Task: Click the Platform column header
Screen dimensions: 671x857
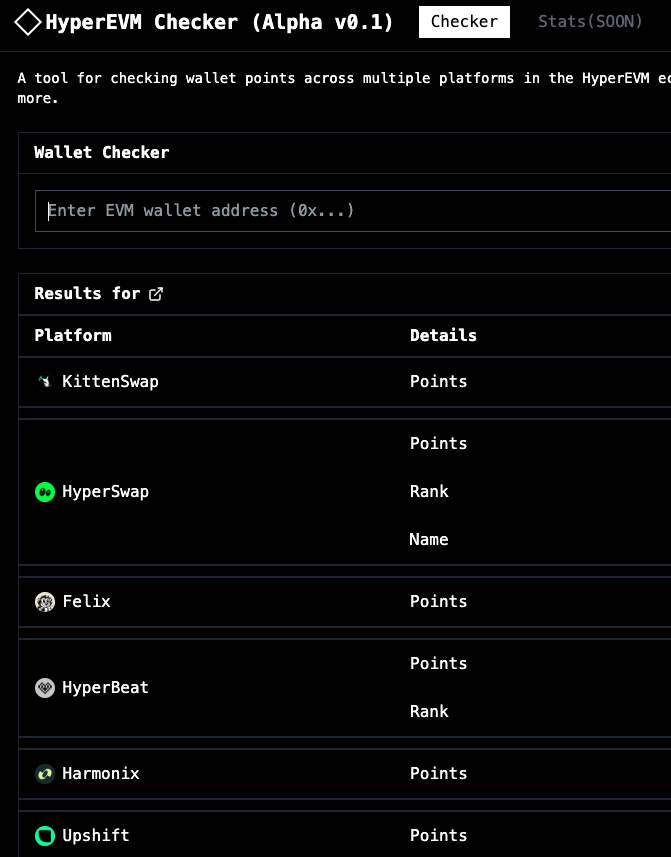Action: pos(73,336)
